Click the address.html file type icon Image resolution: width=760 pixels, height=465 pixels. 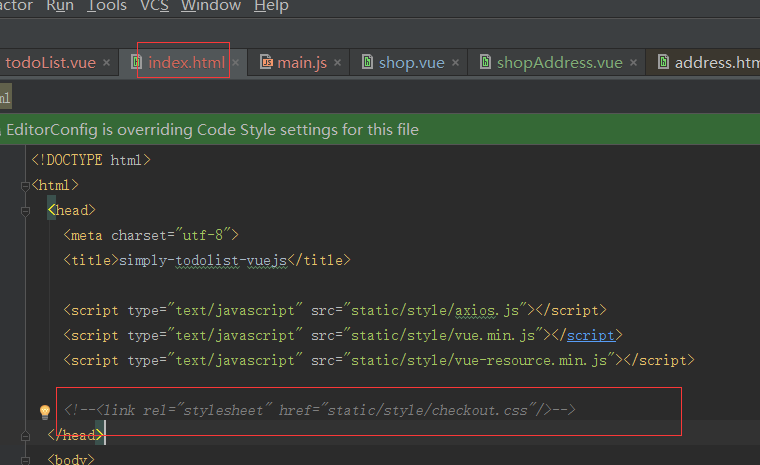pyautogui.click(x=664, y=62)
